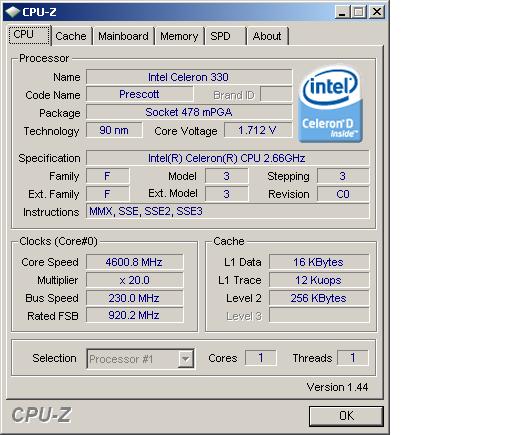Viewport: 512px width, 435px height.
Task: Click the CPU-Z title bar icon
Action: pos(13,12)
